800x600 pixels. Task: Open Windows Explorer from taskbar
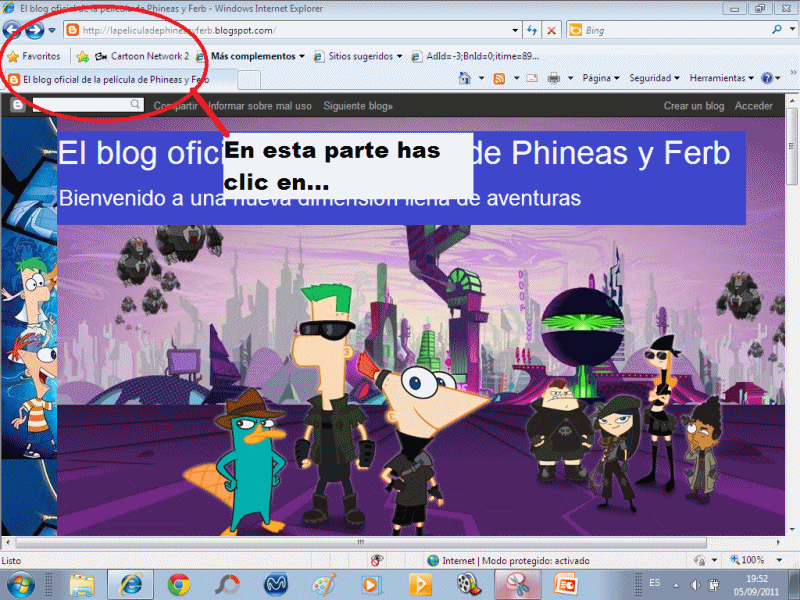coord(82,585)
